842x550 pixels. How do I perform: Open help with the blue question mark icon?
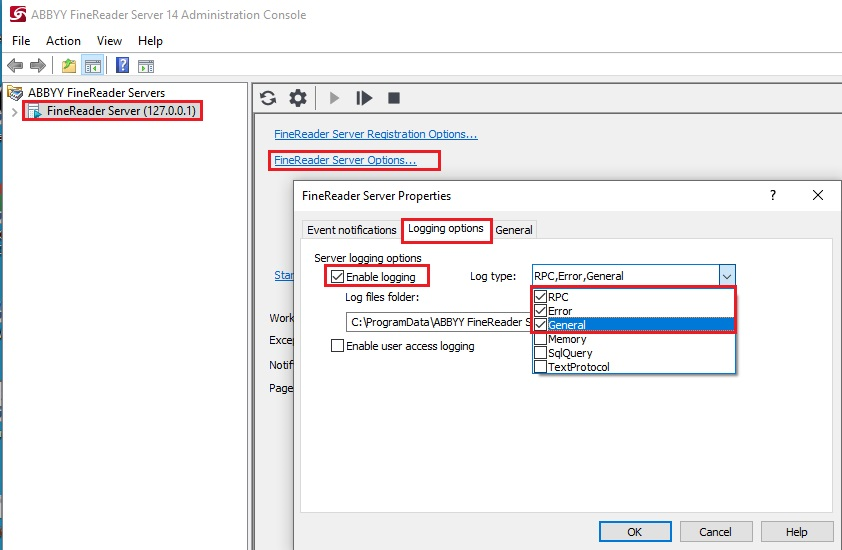[122, 66]
